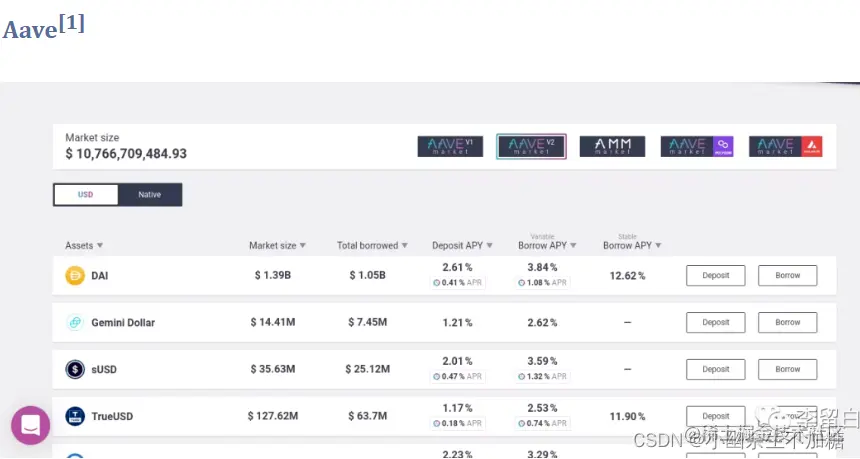Viewport: 860px width, 459px height.
Task: Click sUSD total borrowed $ 25.12M
Action: click(x=367, y=369)
